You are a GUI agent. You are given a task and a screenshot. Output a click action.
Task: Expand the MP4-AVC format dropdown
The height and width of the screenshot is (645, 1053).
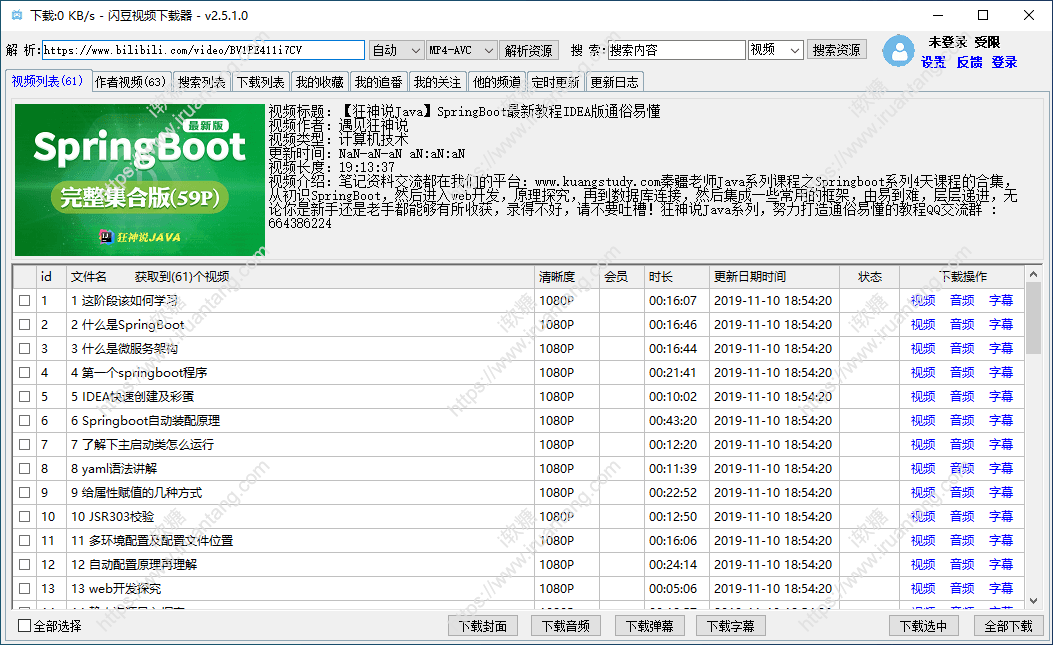(x=461, y=50)
